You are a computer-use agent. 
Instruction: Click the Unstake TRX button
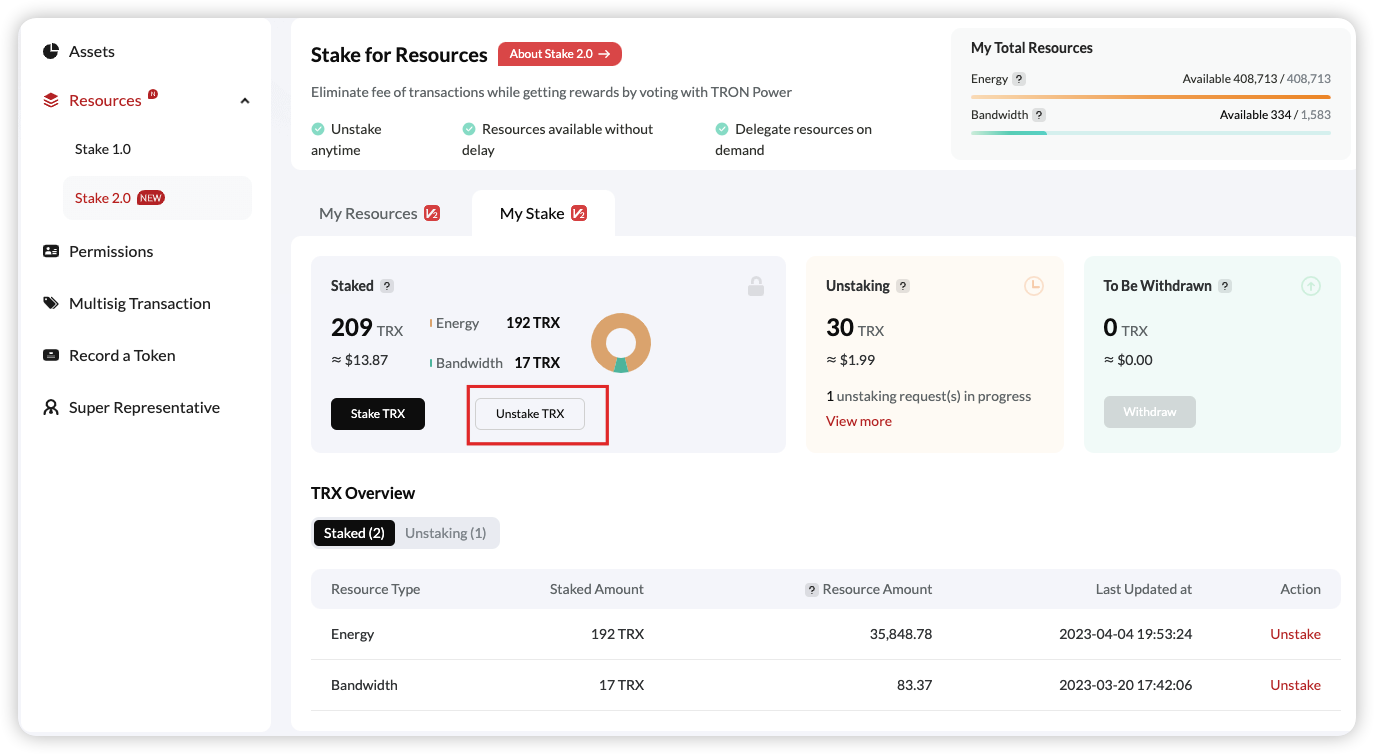coord(530,414)
